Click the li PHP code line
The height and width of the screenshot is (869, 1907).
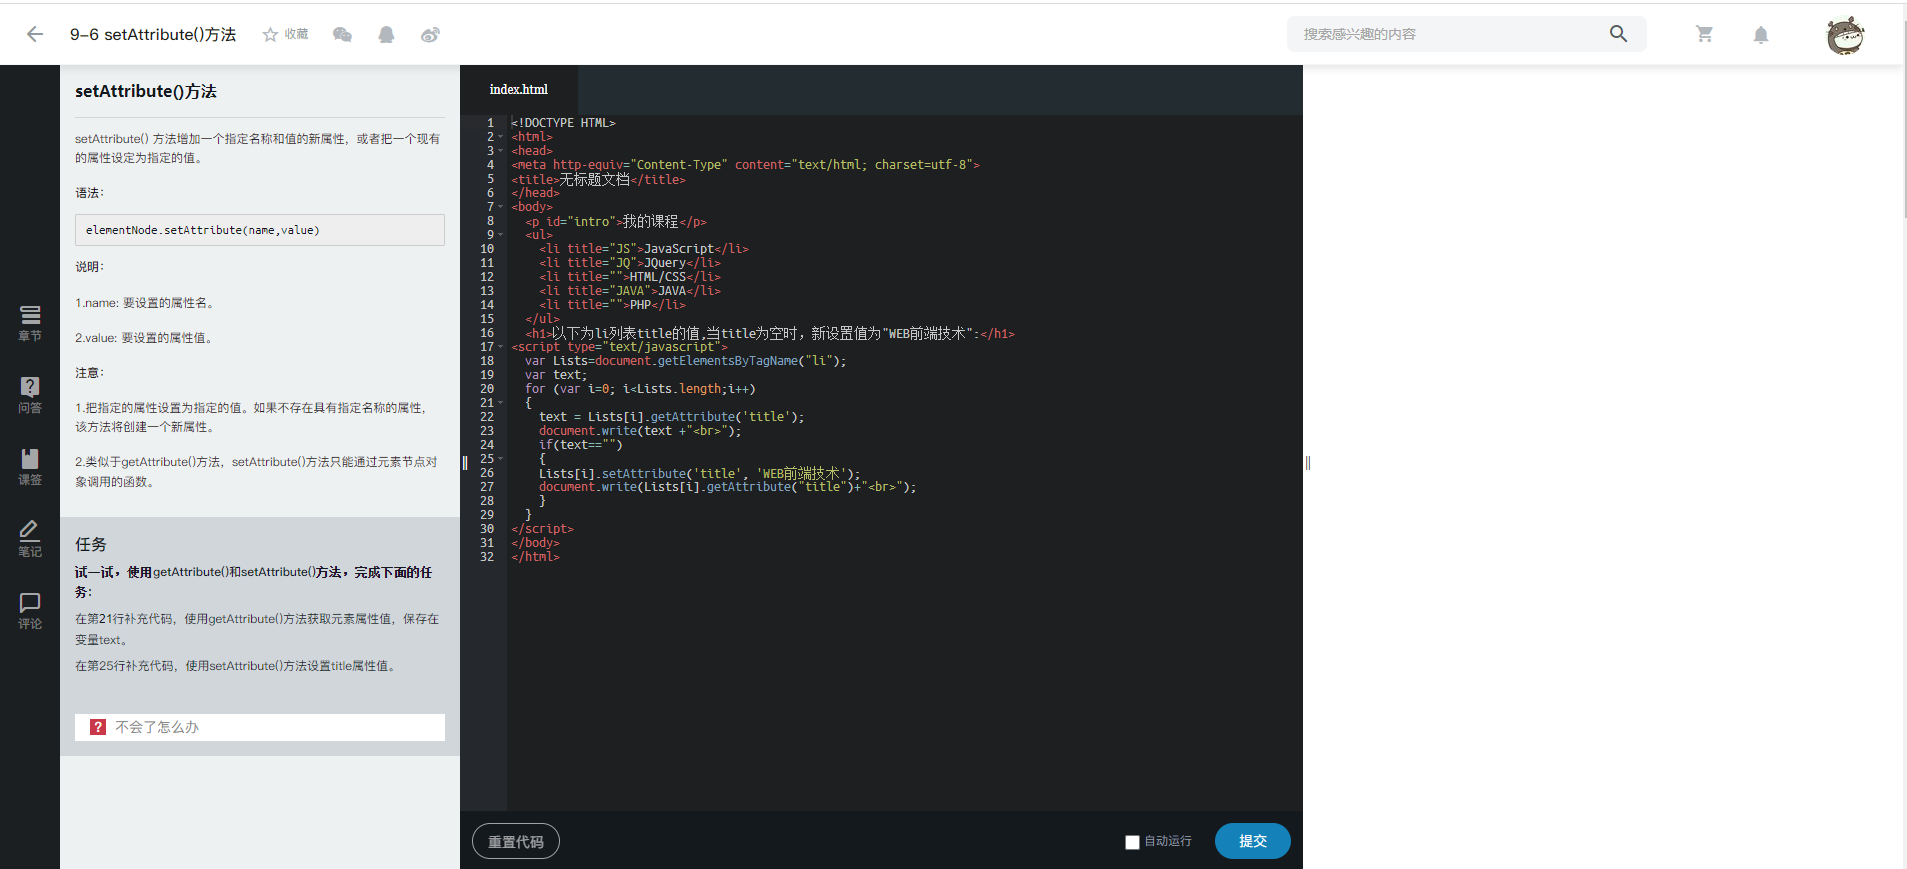[613, 305]
